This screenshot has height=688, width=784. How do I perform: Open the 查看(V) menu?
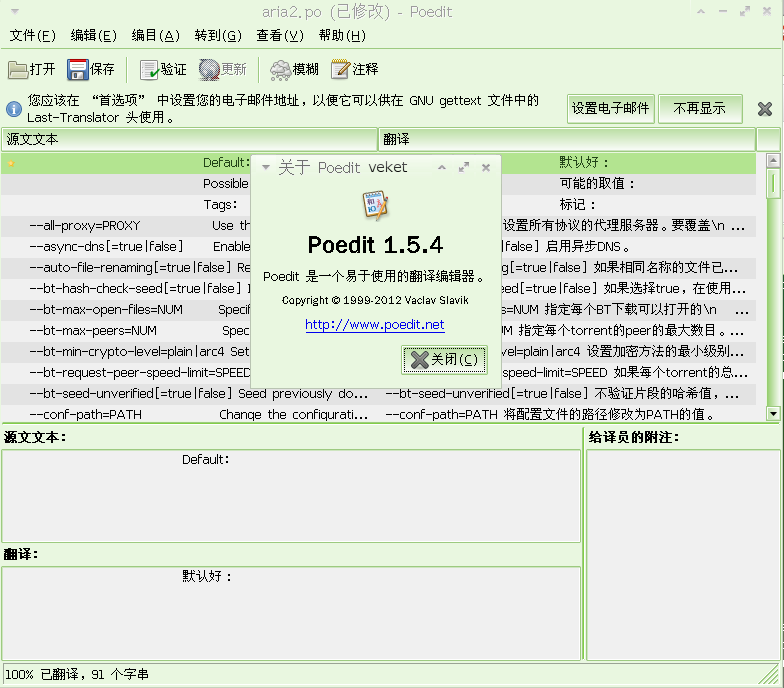[x=280, y=36]
